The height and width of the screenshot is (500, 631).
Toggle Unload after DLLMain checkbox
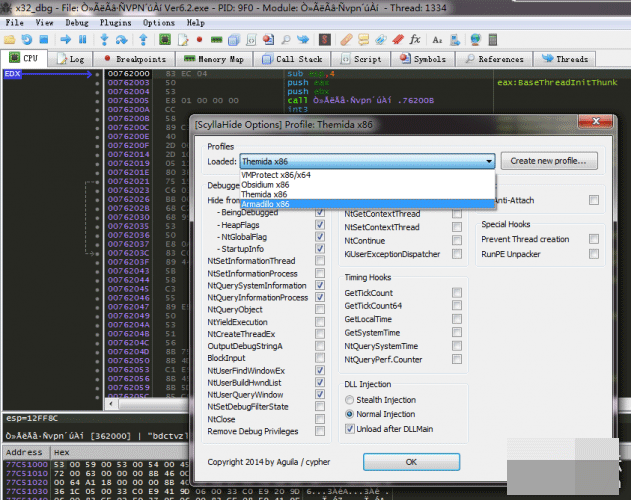point(350,429)
